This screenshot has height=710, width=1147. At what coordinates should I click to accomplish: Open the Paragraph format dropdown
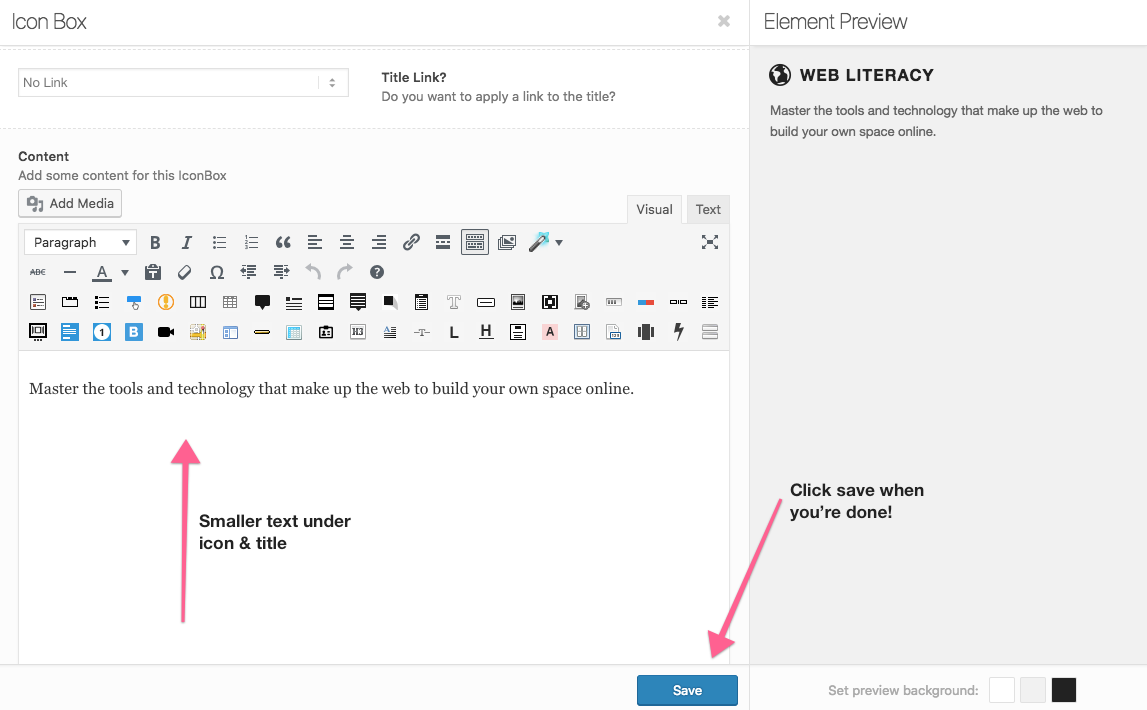click(x=80, y=243)
